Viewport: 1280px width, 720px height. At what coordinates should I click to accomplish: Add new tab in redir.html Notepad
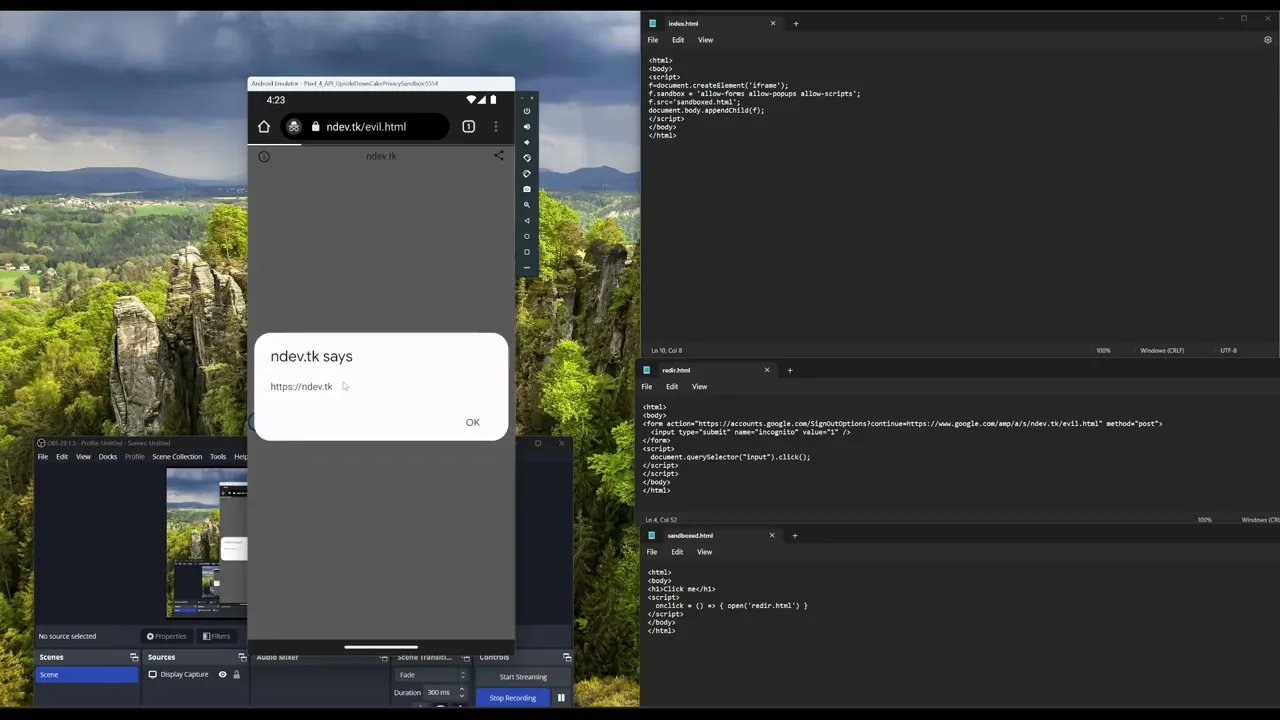(790, 370)
